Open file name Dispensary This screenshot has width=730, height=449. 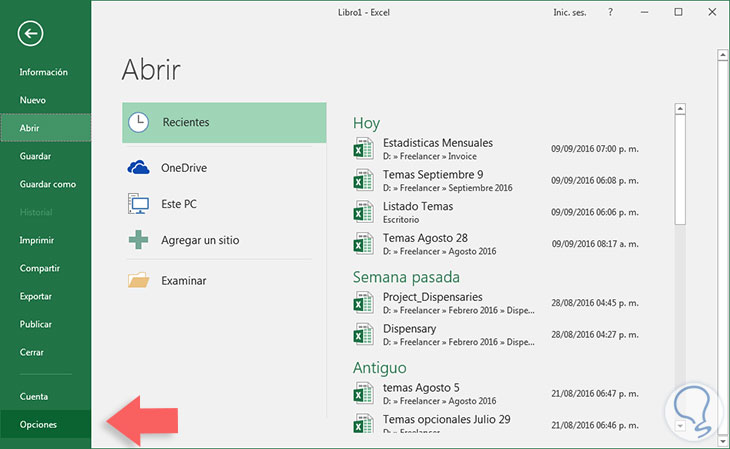409,329
